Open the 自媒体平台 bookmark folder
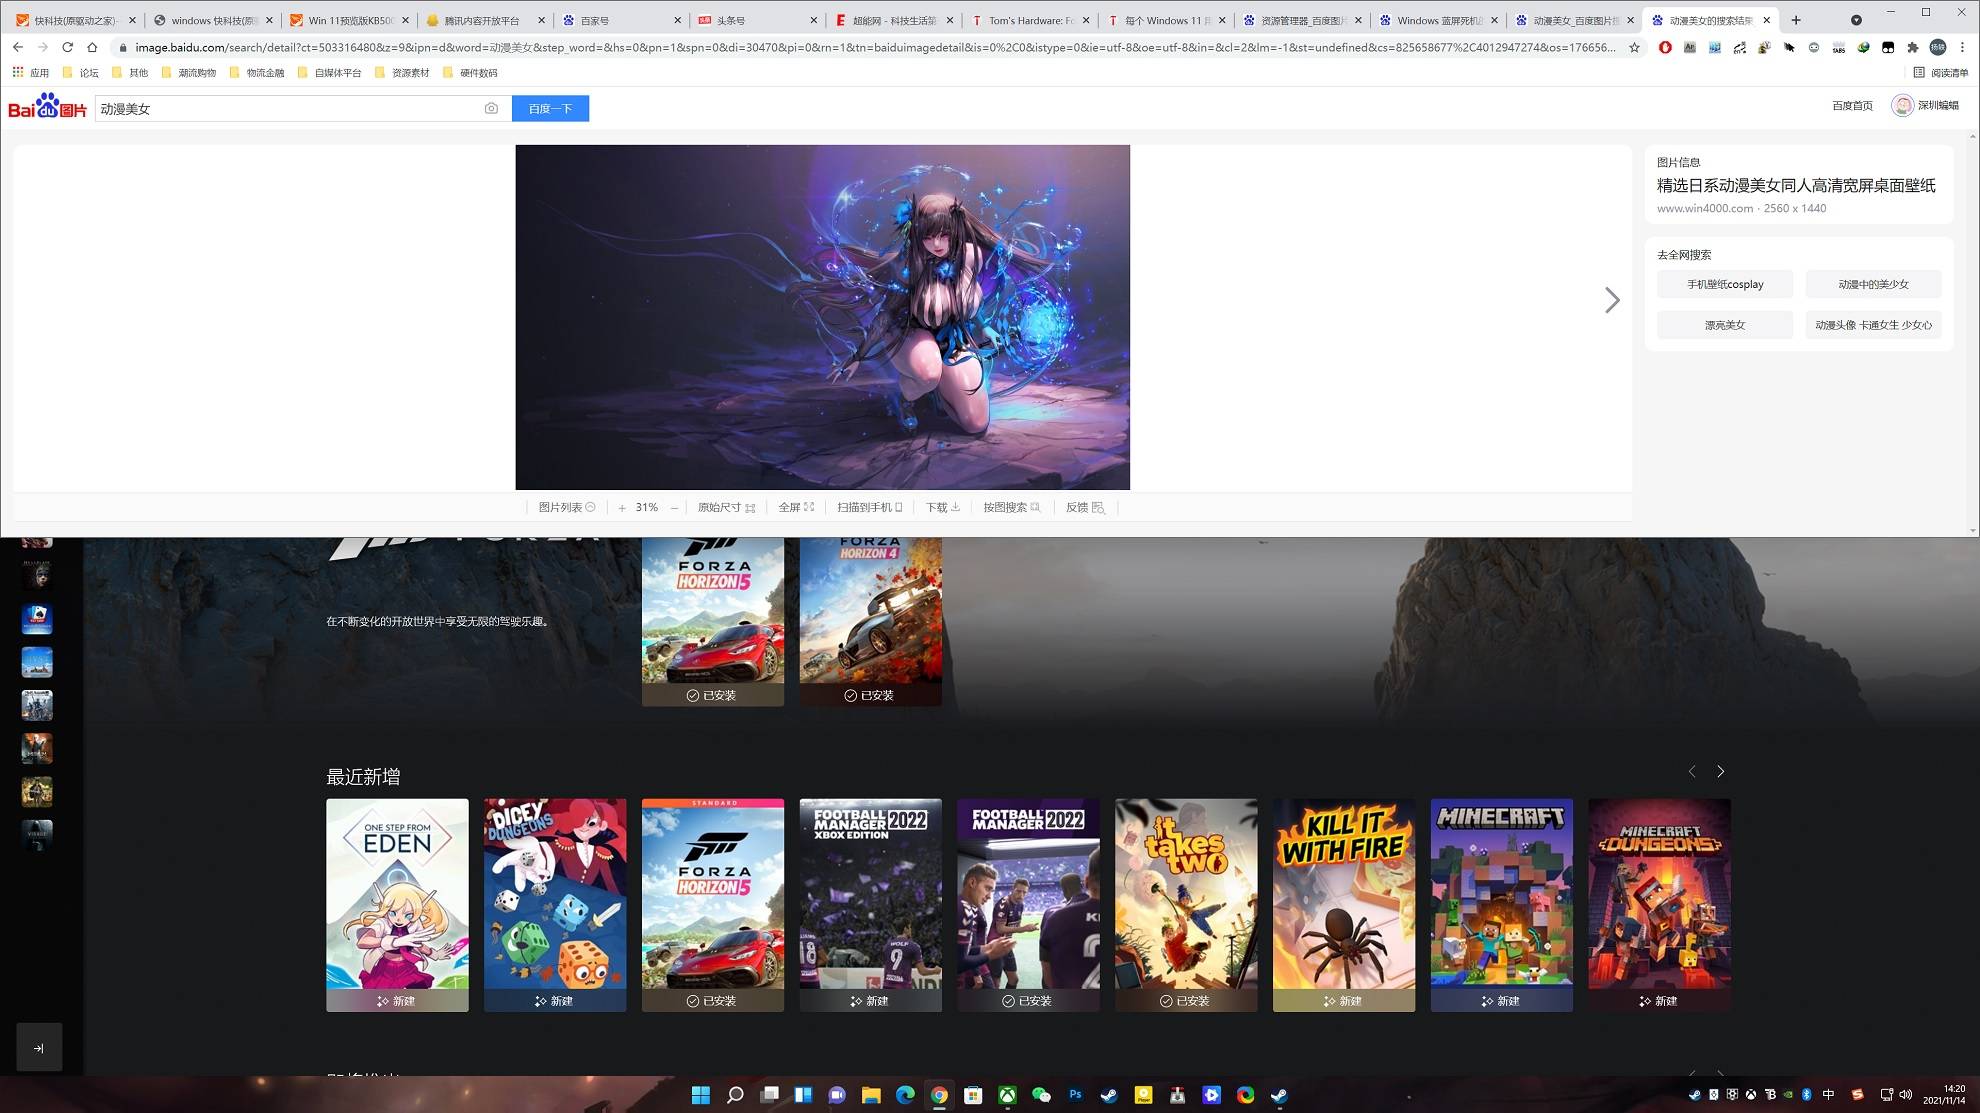1980x1113 pixels. point(329,72)
